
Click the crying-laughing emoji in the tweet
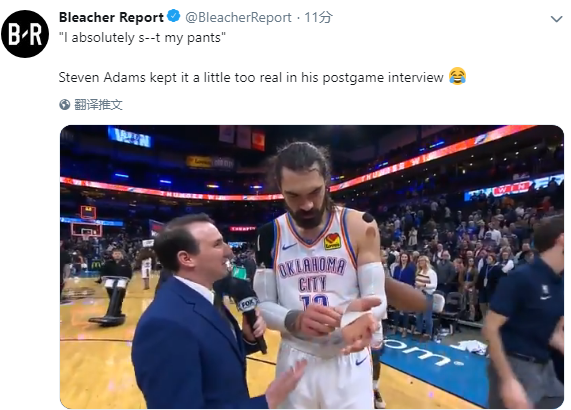coord(457,76)
